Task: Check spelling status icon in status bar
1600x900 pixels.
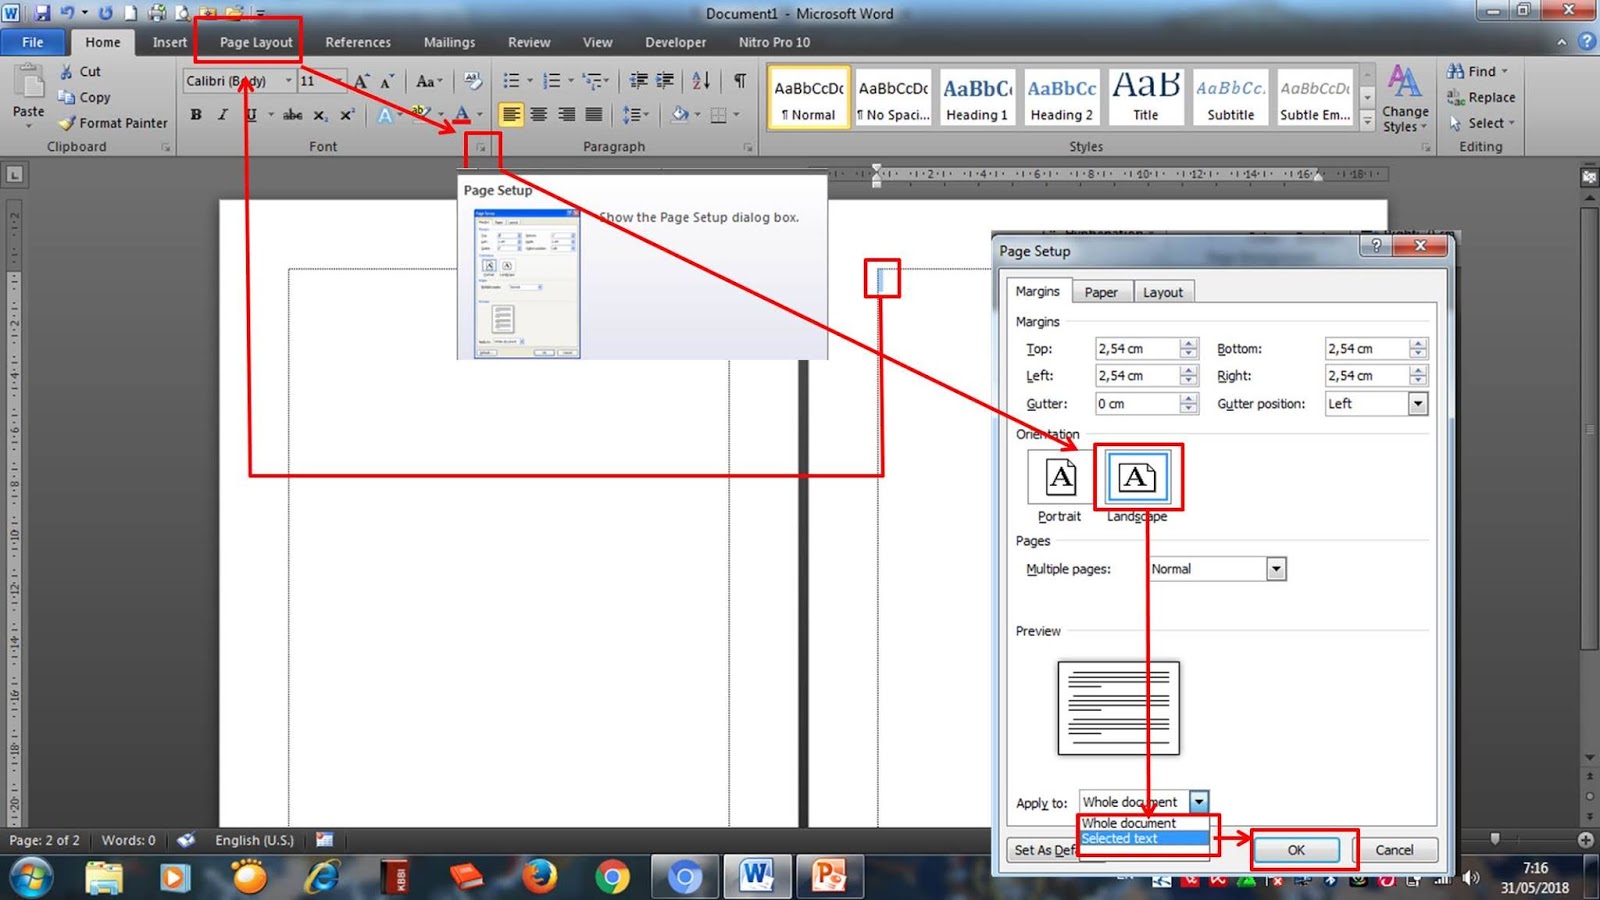Action: (186, 840)
